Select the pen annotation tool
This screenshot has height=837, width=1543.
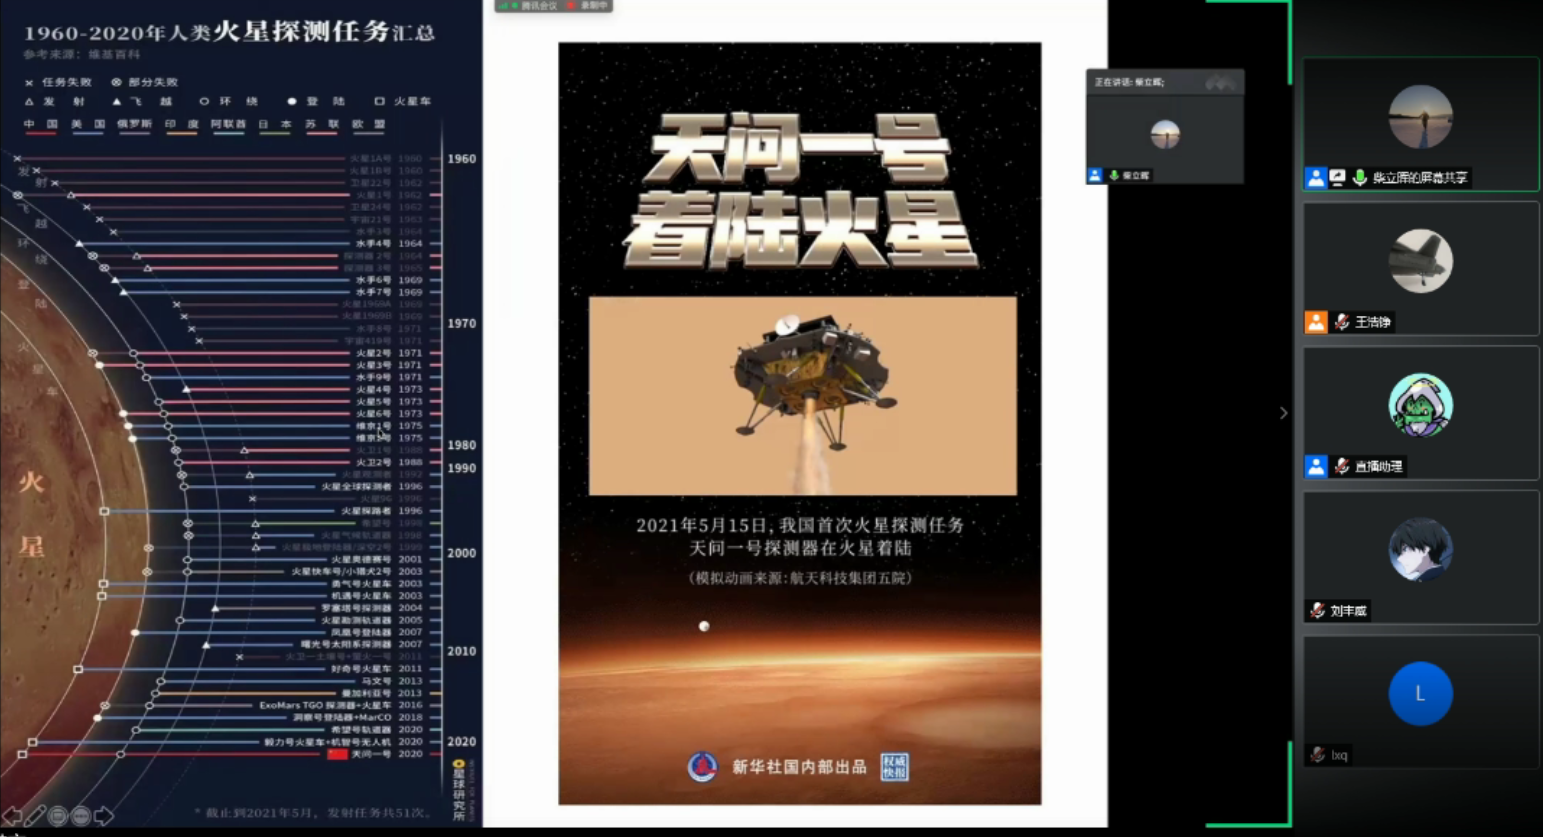(x=35, y=816)
